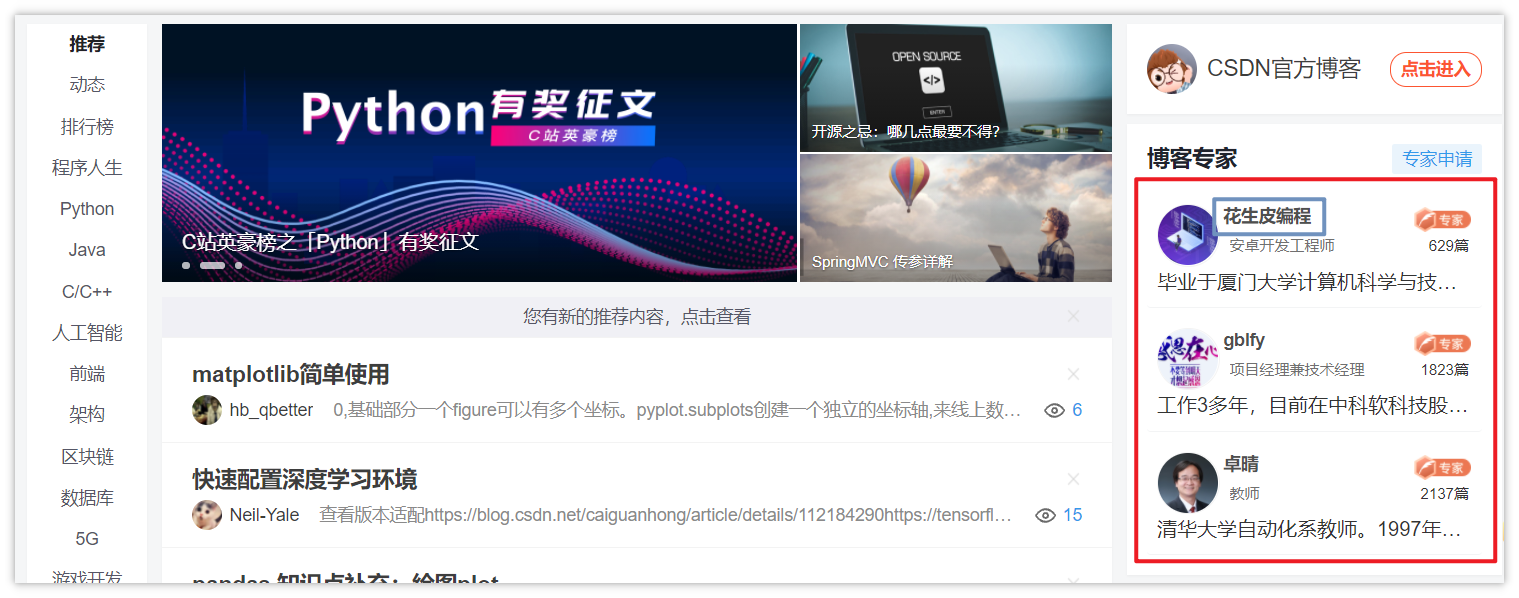
Task: Open article 快速配置深度学习环境
Action: tap(305, 479)
